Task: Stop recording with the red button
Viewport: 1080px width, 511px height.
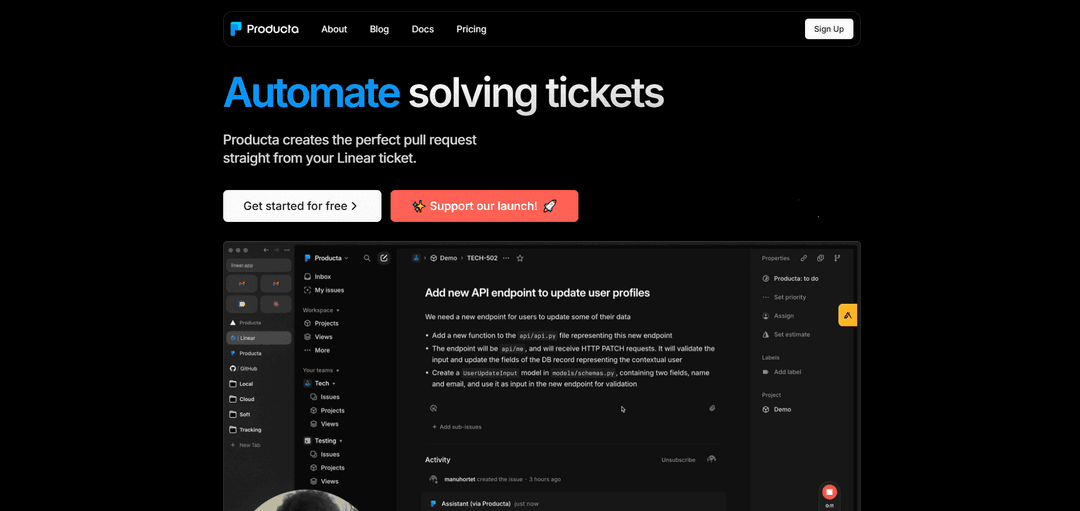Action: pyautogui.click(x=829, y=492)
